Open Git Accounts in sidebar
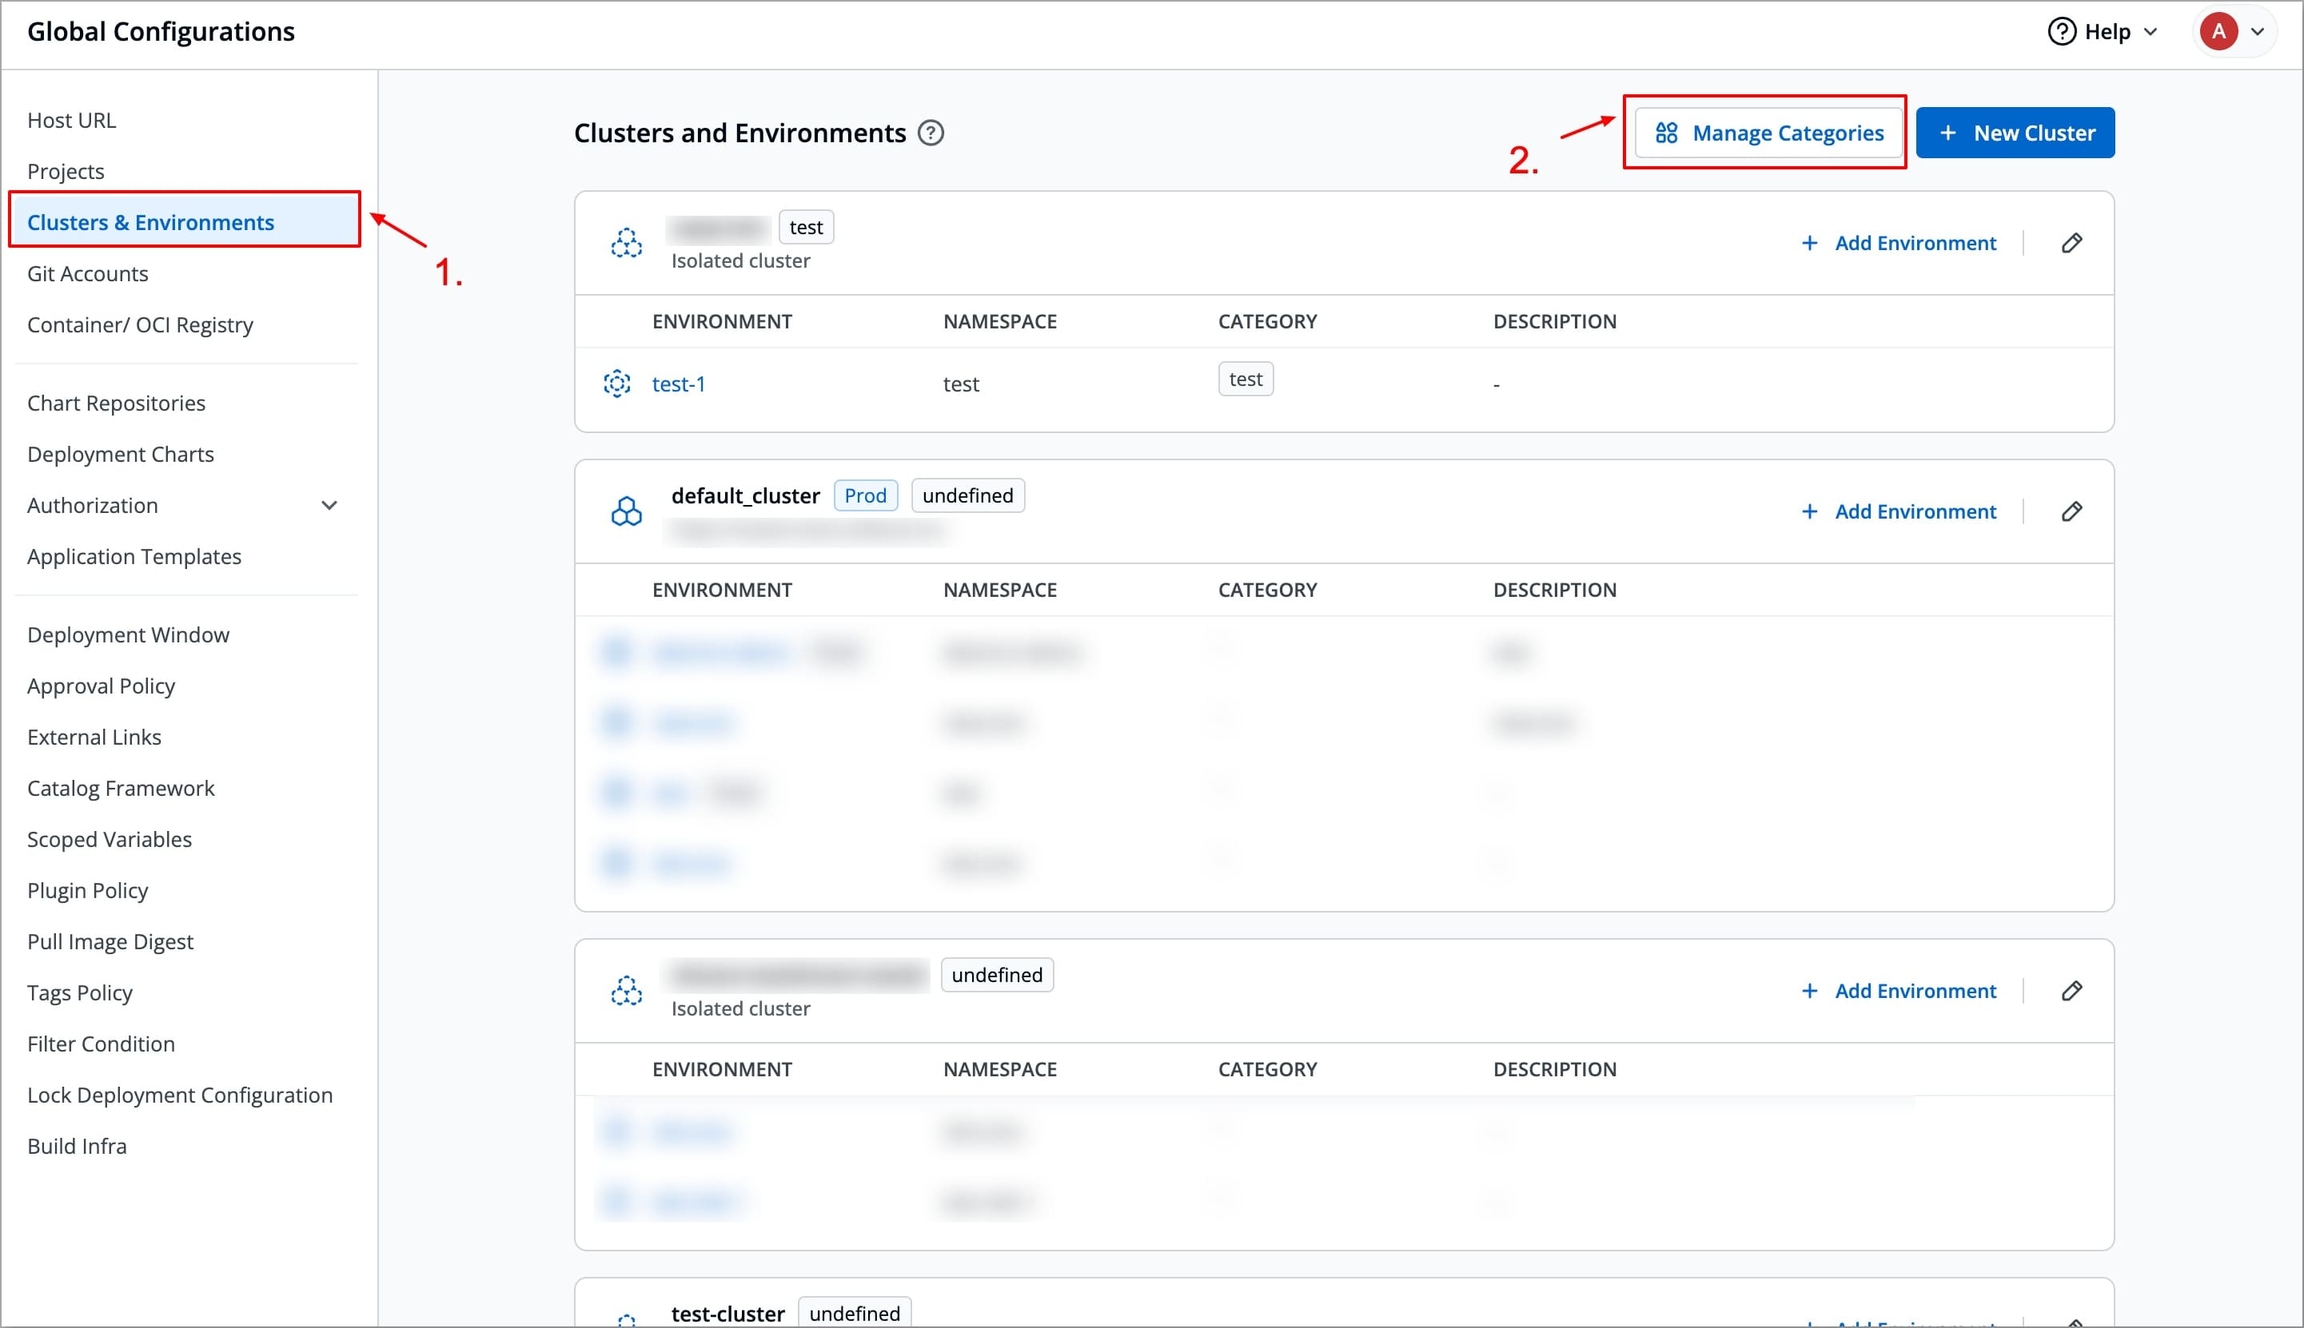The width and height of the screenshot is (2304, 1328). click(x=88, y=273)
